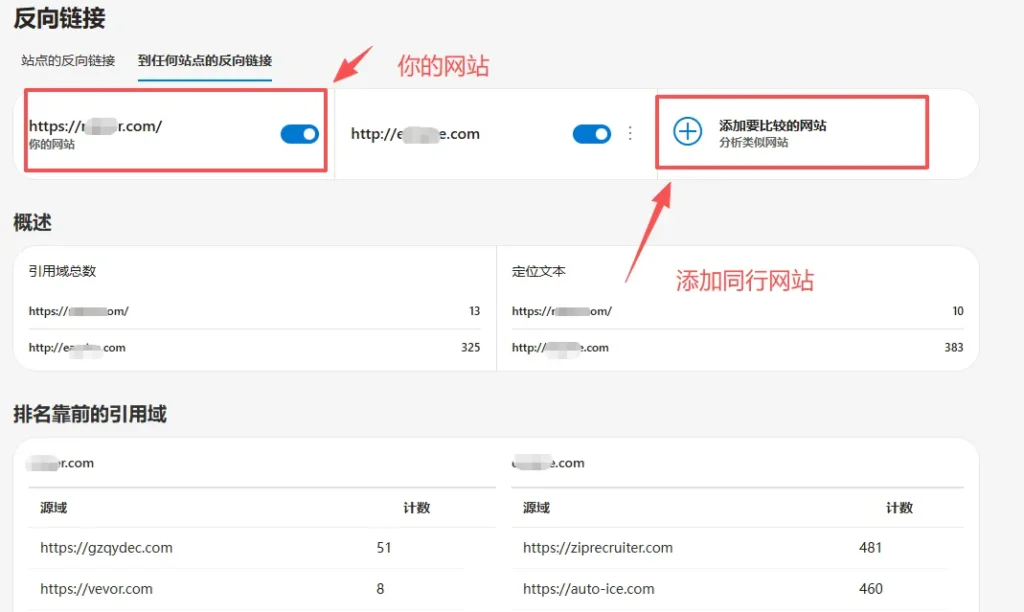The image size is (1024, 612).
Task: Click the 排名靠前的引用域 section heading
Action: click(x=90, y=414)
